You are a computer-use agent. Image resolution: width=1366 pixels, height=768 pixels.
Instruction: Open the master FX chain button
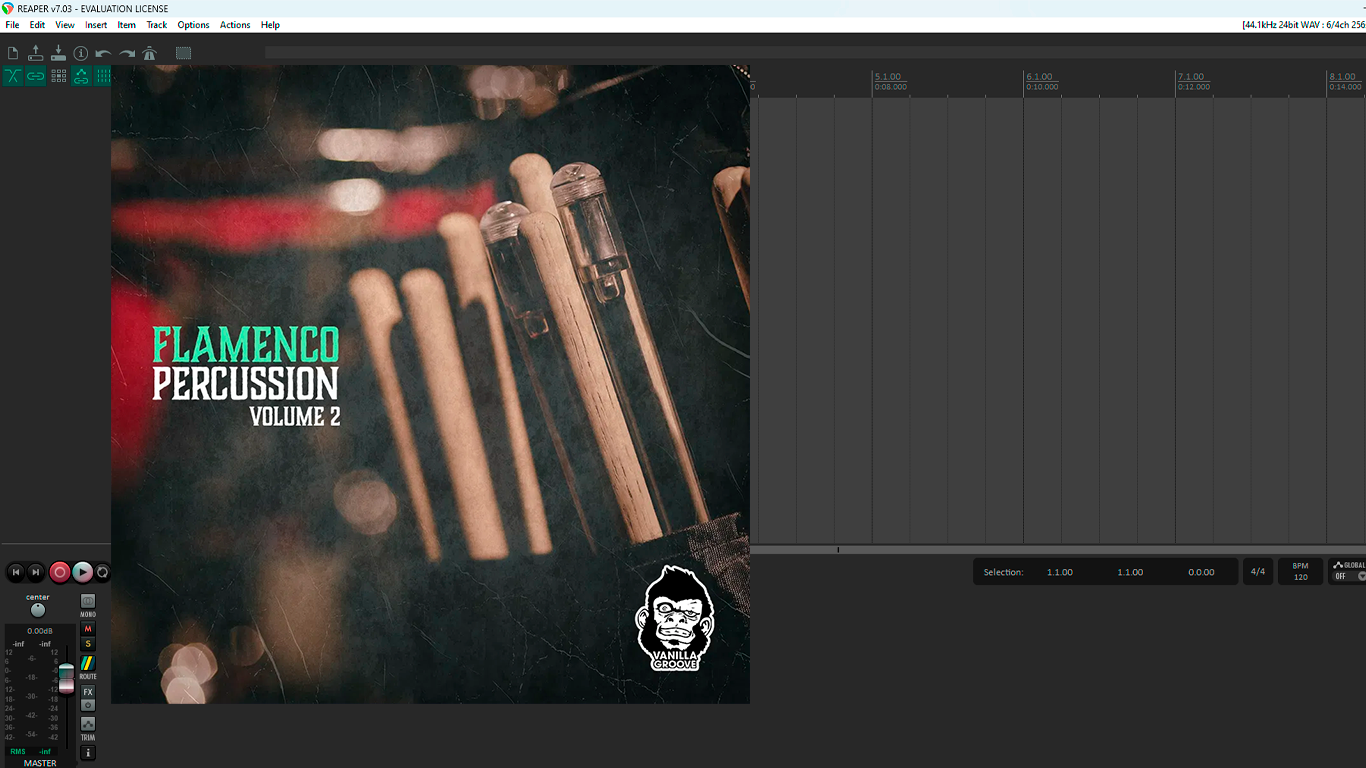click(x=88, y=692)
